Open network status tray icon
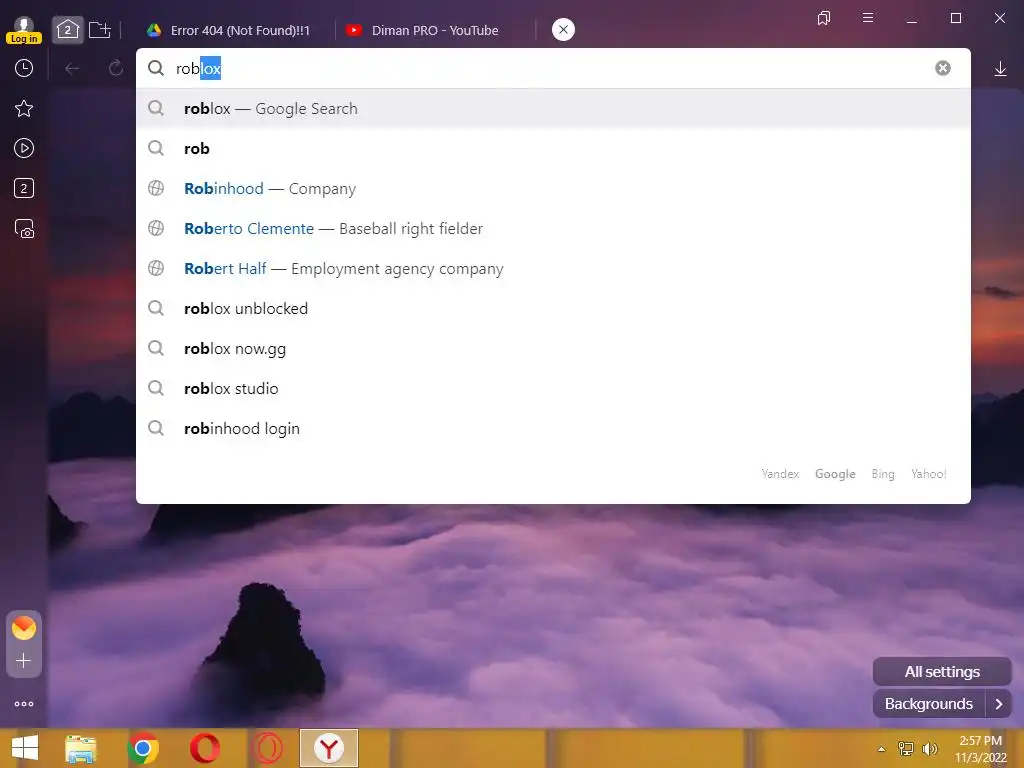The image size is (1024, 768). (x=906, y=749)
